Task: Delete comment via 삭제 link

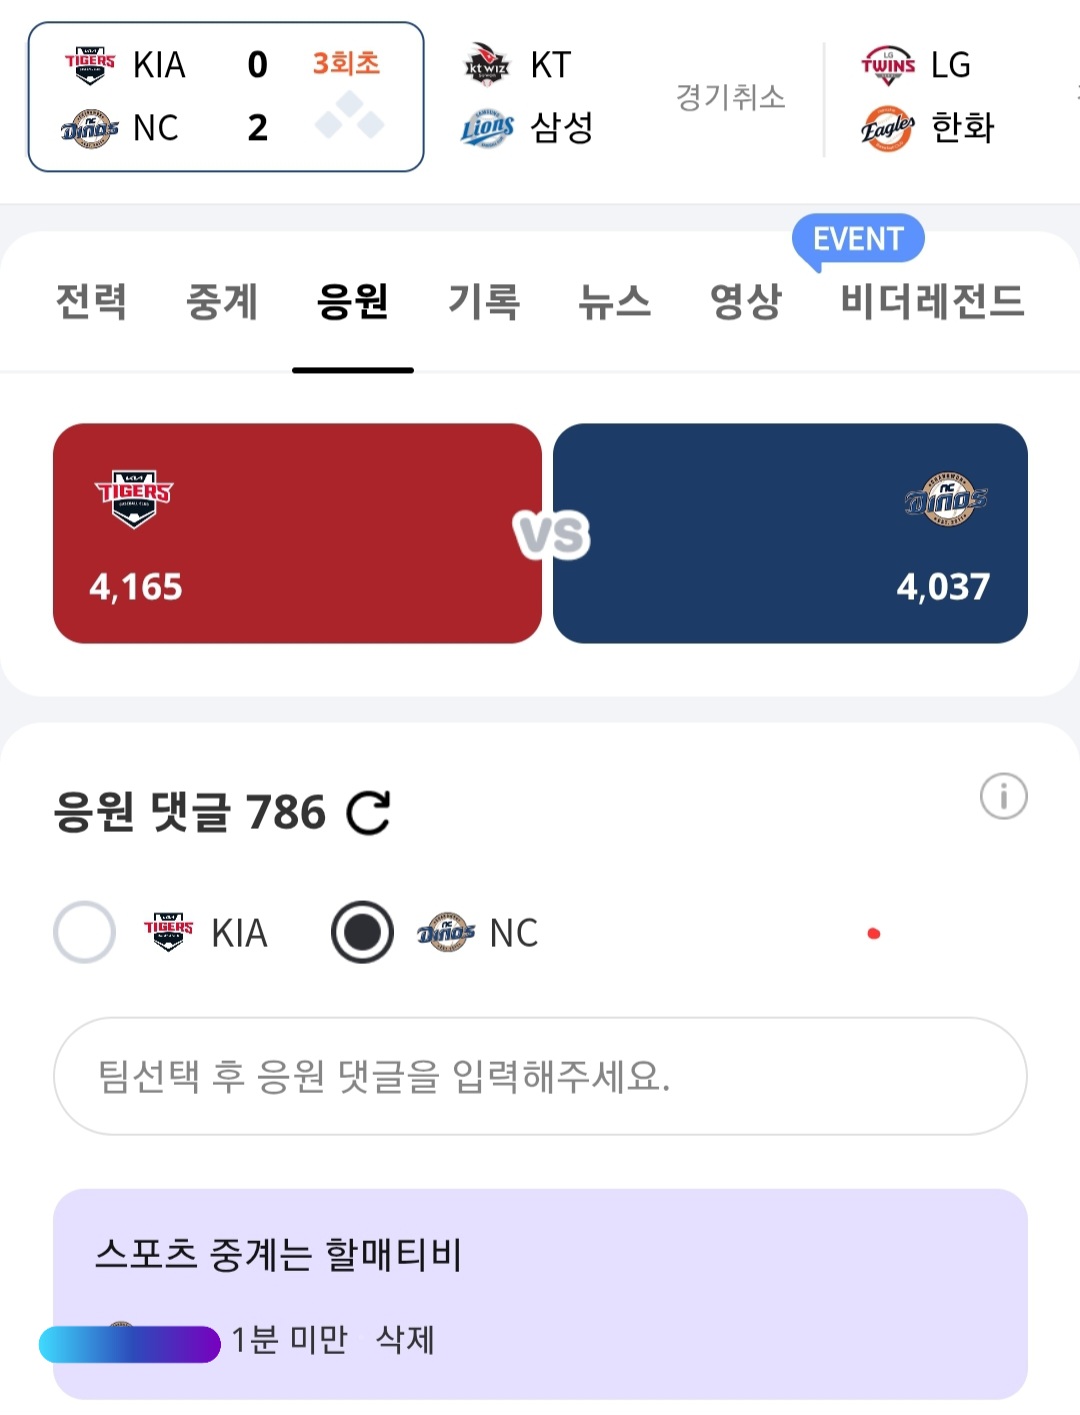Action: pyautogui.click(x=405, y=1339)
